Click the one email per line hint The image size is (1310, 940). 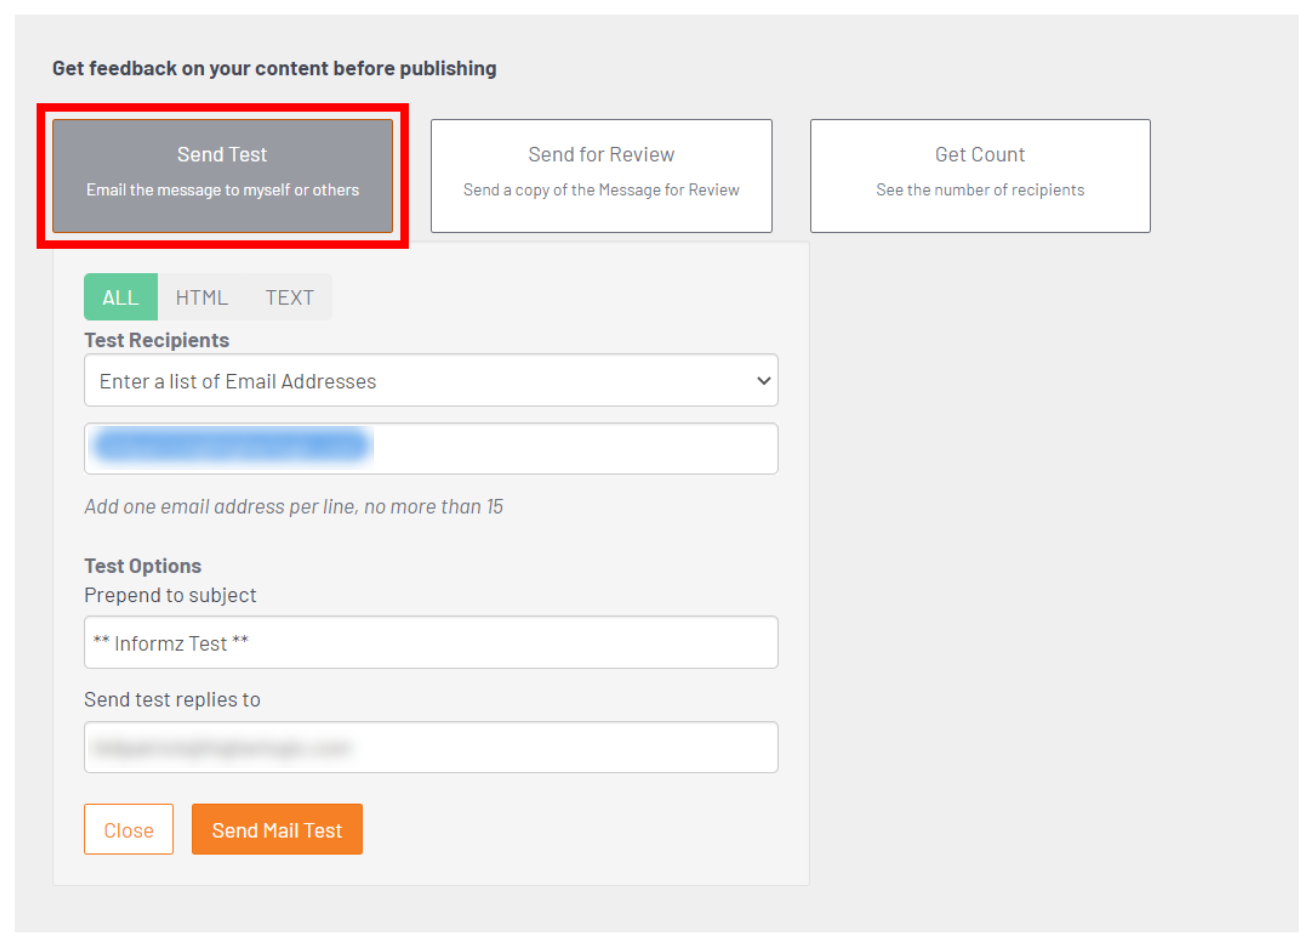(293, 507)
